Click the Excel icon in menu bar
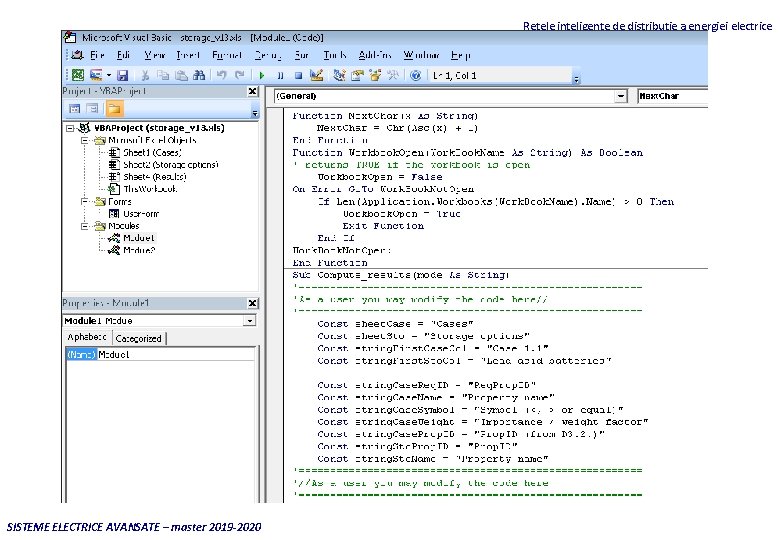 click(x=77, y=55)
